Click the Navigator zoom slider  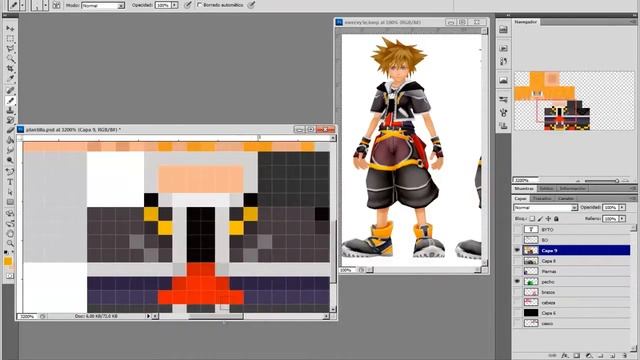602,180
